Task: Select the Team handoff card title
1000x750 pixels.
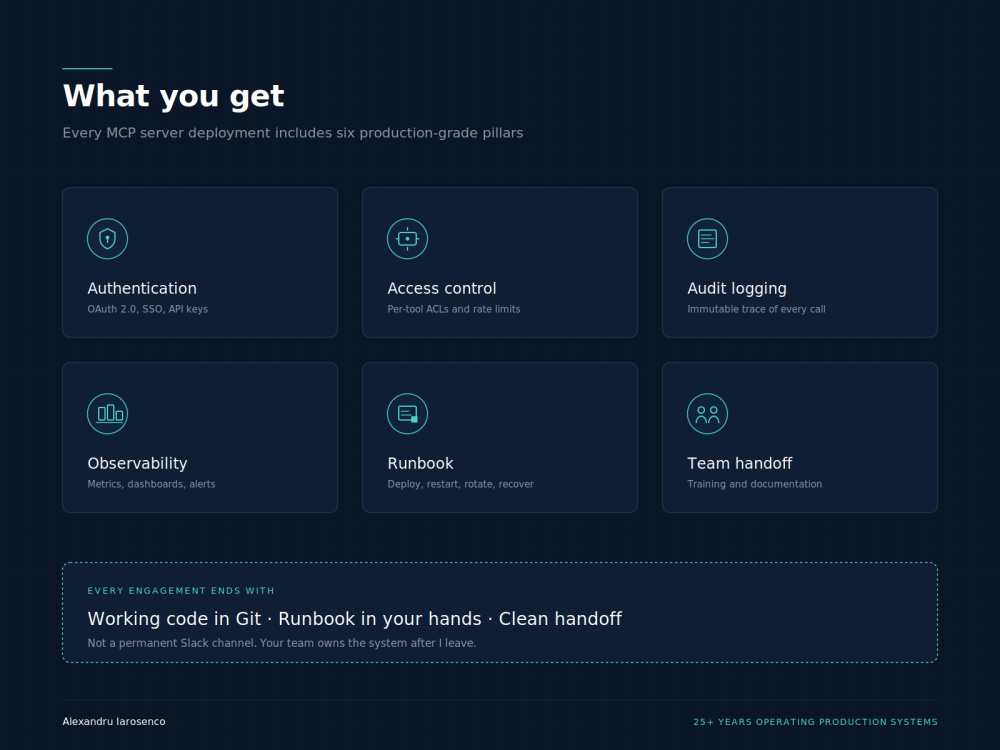Action: (x=739, y=463)
